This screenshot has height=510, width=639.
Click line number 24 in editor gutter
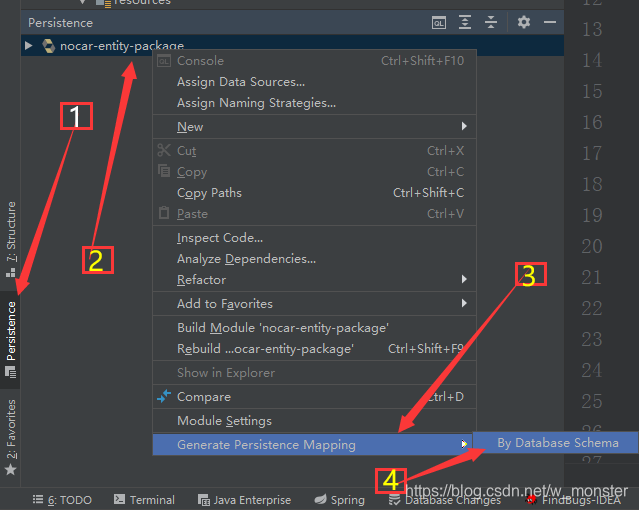pos(592,370)
